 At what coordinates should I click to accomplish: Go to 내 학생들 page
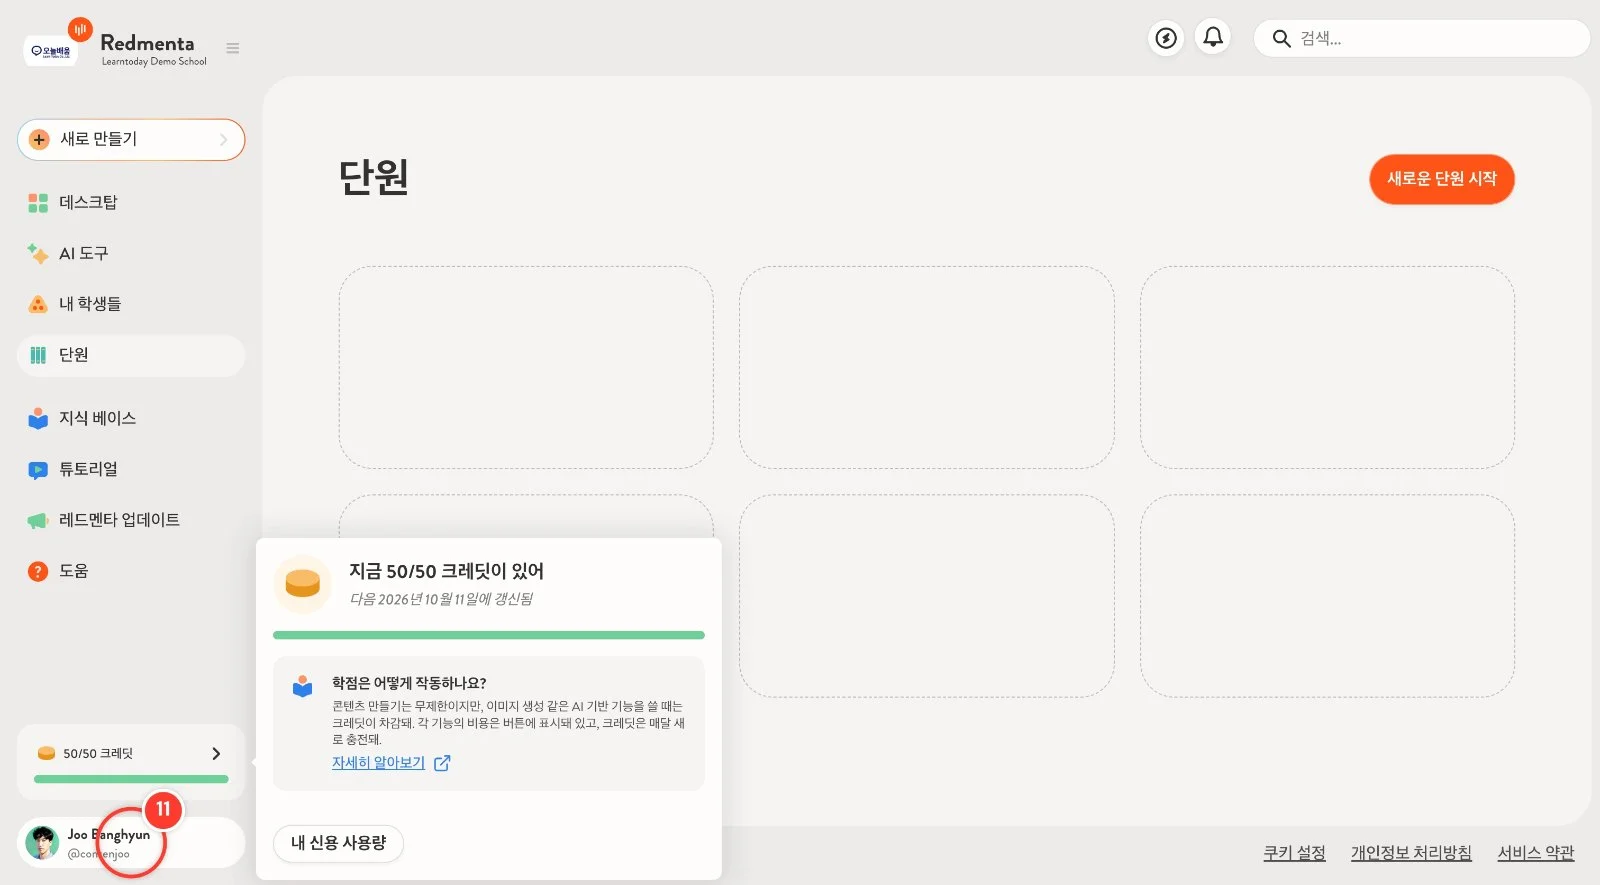[x=131, y=304]
